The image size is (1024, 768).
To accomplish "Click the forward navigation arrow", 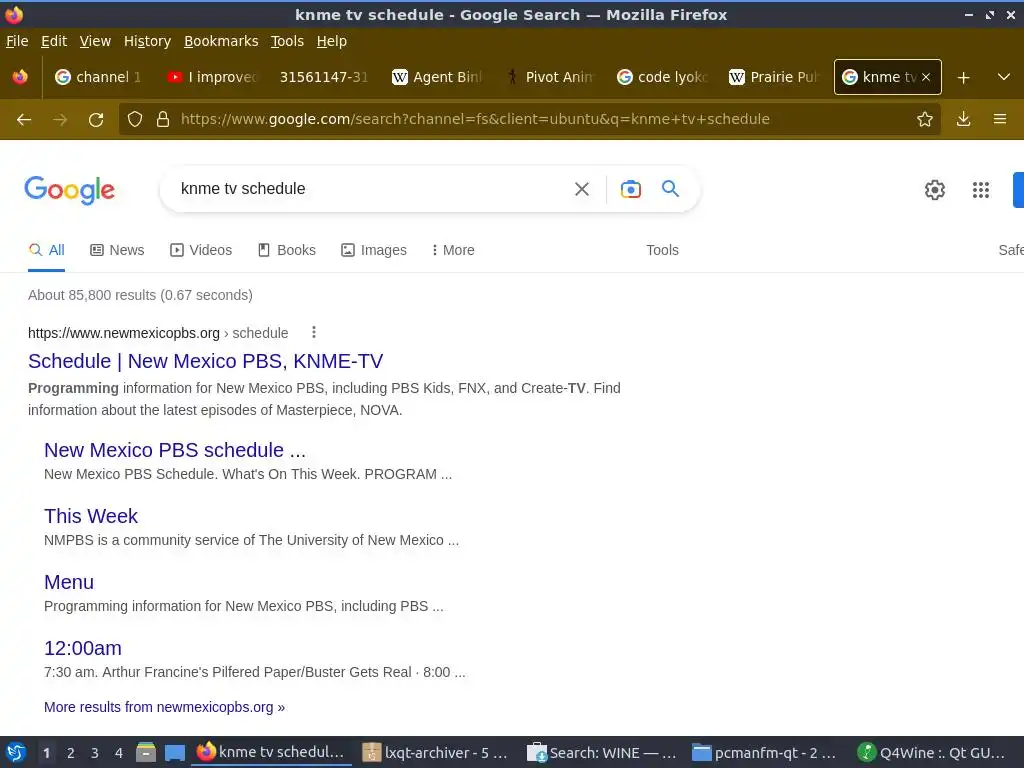I will [x=60, y=120].
